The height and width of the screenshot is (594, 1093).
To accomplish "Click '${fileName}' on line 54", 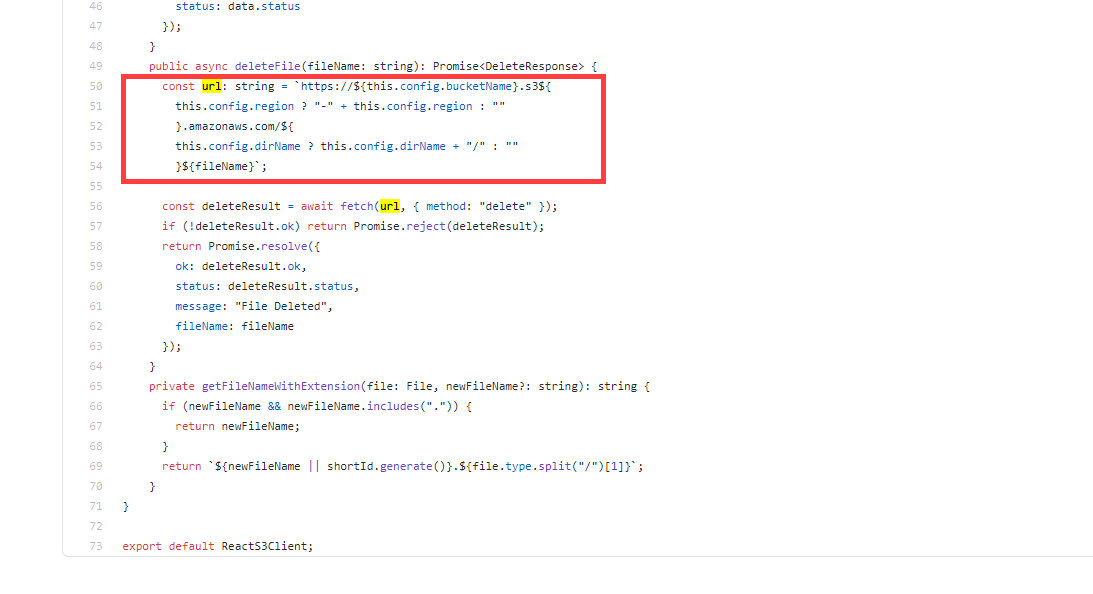I will point(218,167).
